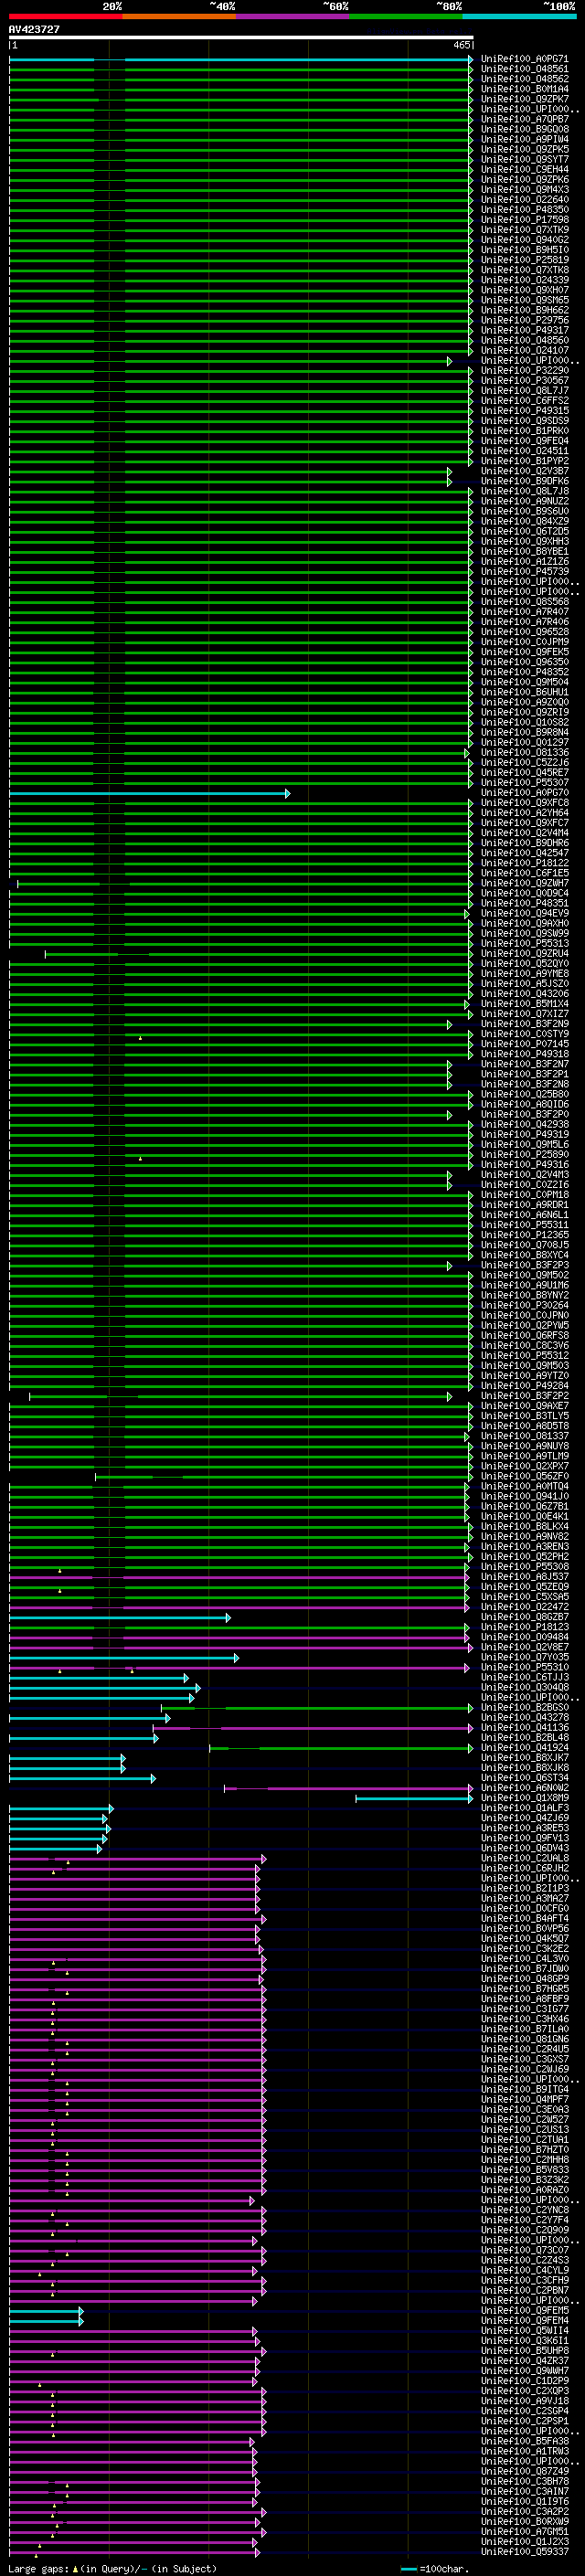The width and height of the screenshot is (585, 2576).
Task: Open hit UniRef100_O48562
Action: pyautogui.click(x=524, y=79)
